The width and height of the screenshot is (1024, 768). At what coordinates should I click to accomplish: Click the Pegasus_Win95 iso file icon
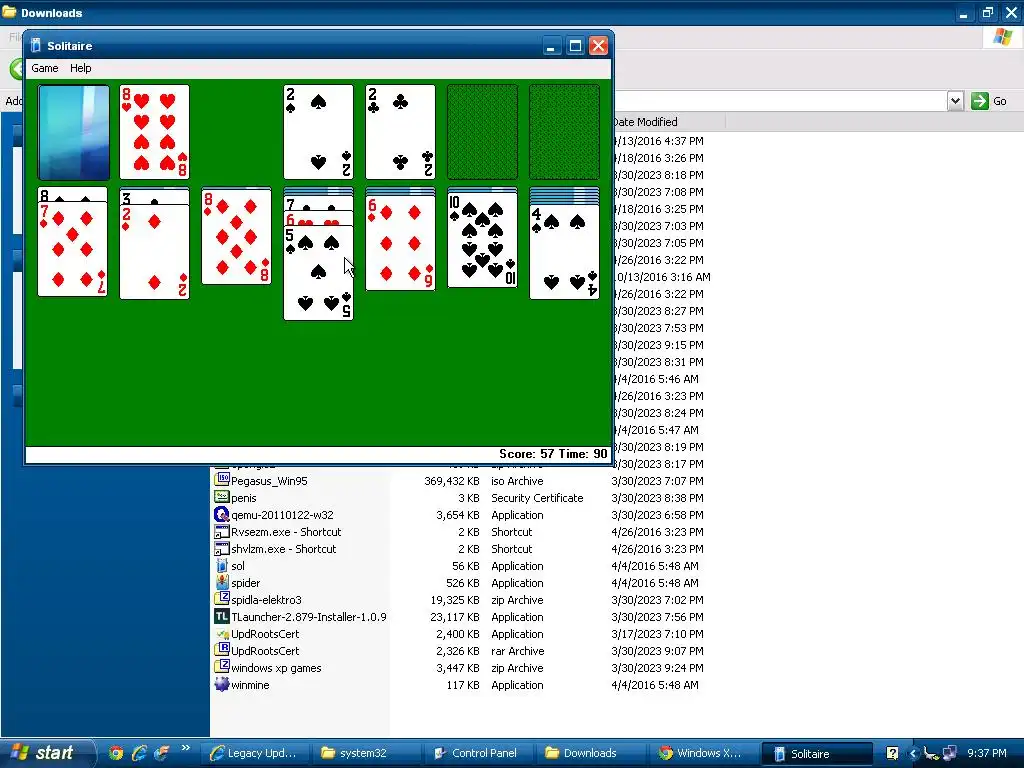click(x=222, y=480)
